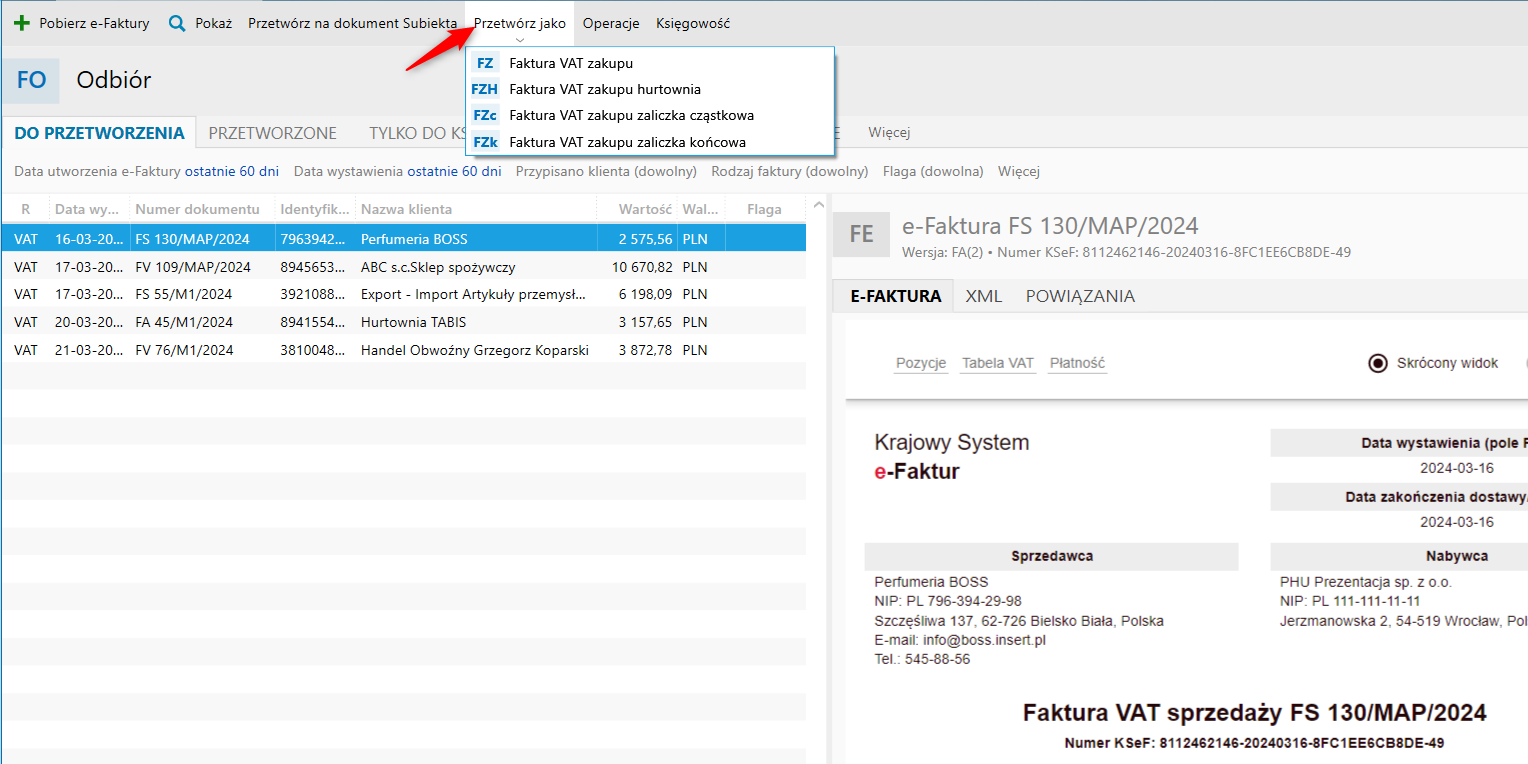Image resolution: width=1528 pixels, height=764 pixels.
Task: Sort by the R column header
Action: tap(26, 209)
